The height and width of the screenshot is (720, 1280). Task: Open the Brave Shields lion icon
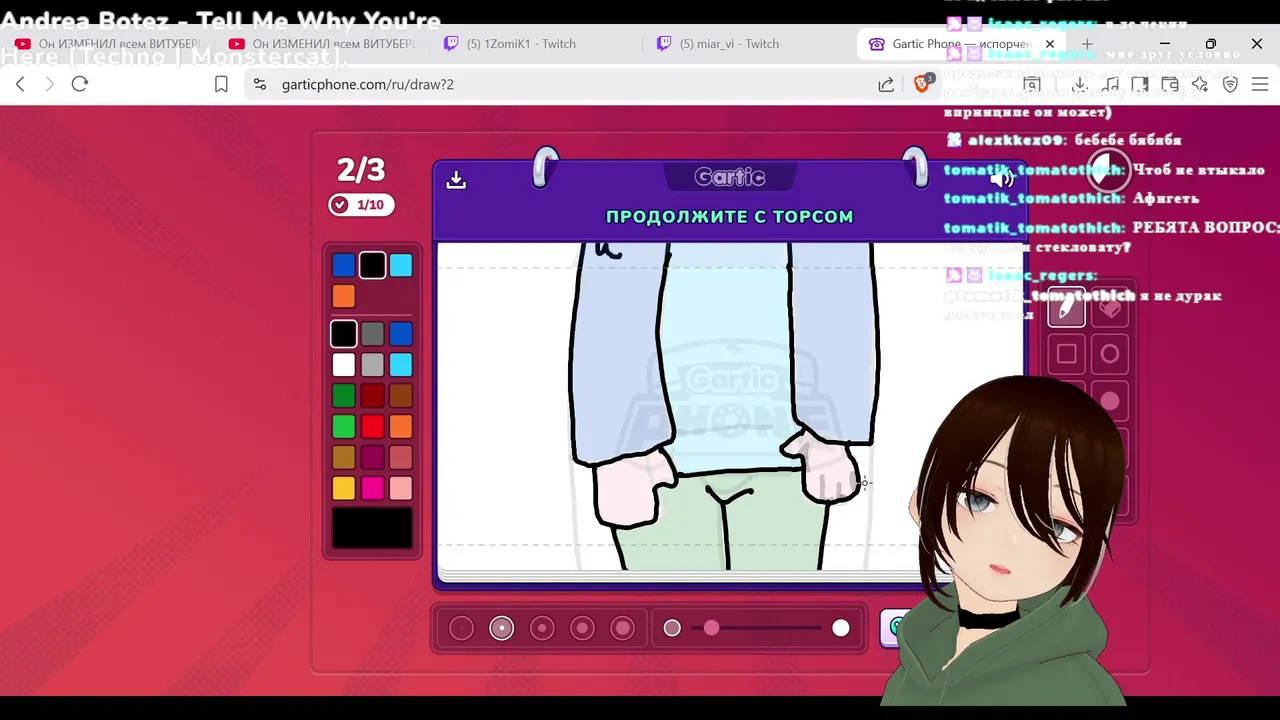[922, 84]
